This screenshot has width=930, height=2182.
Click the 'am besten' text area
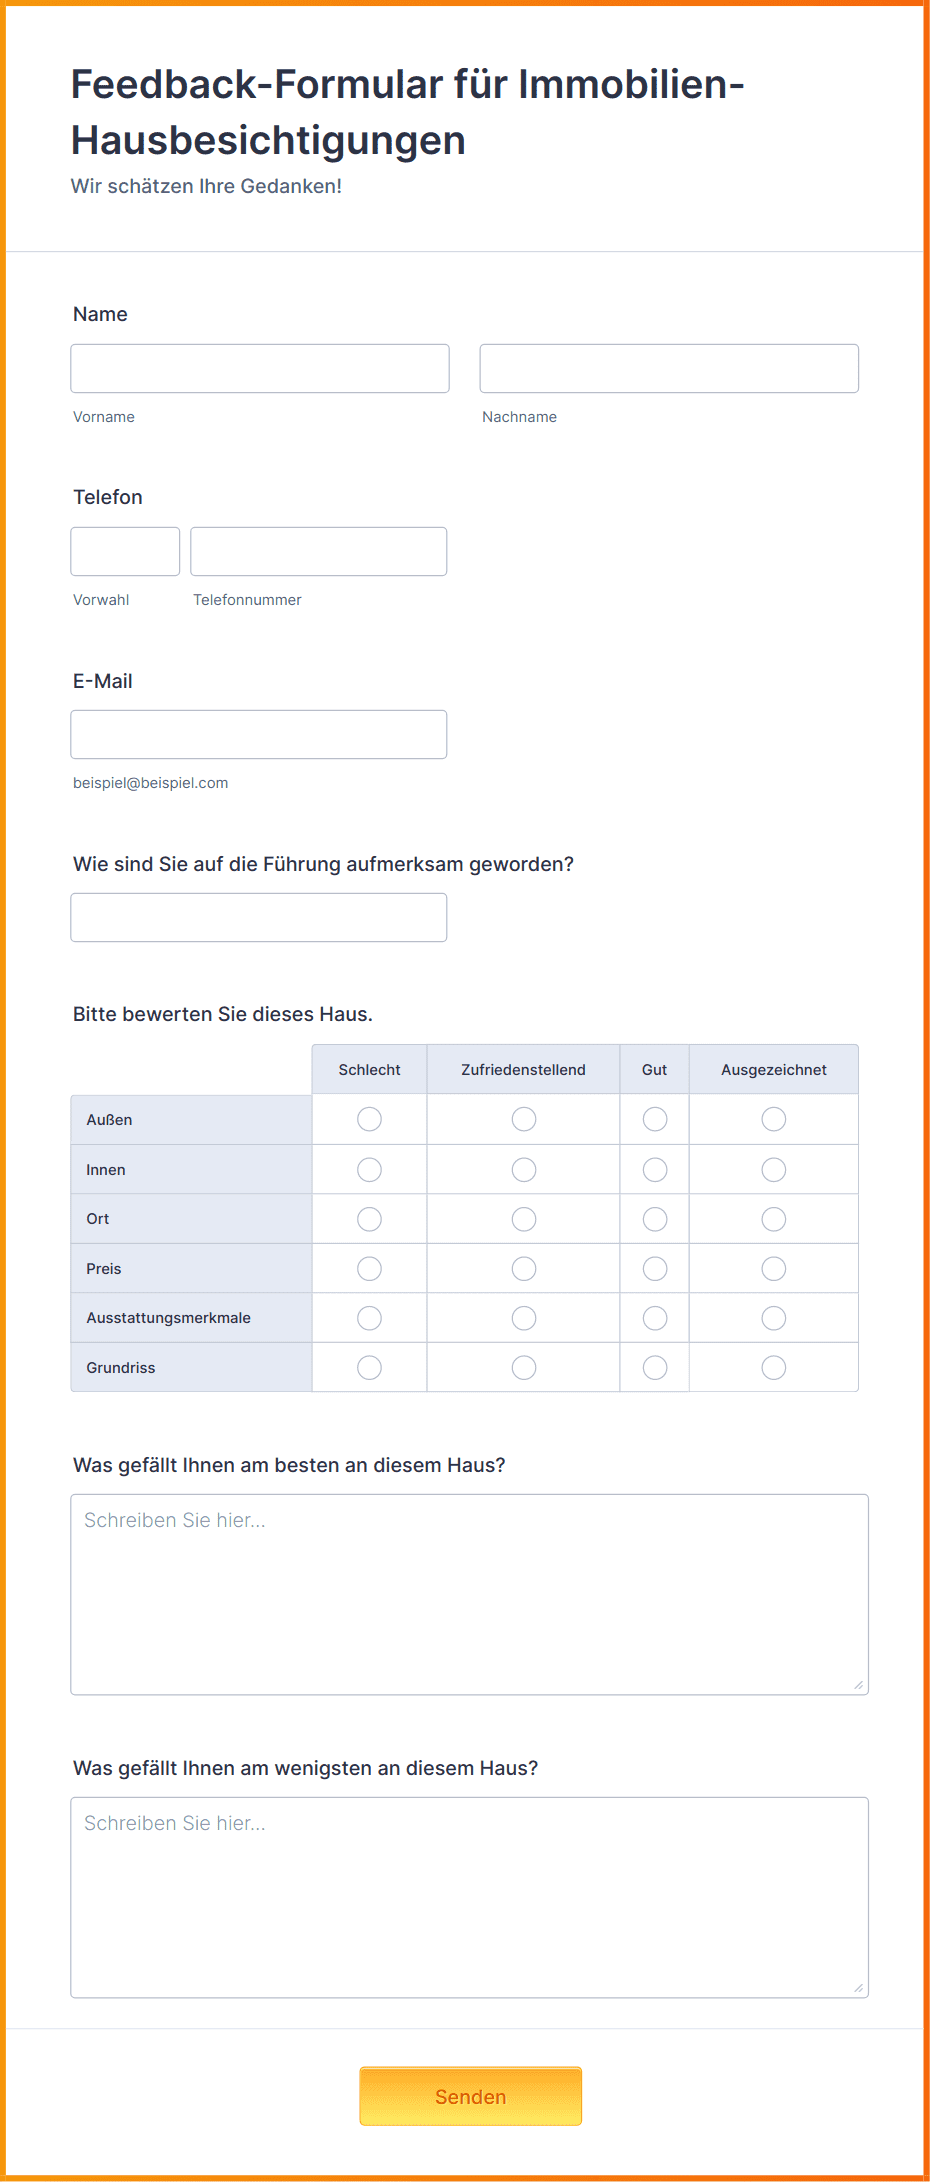(x=469, y=1594)
